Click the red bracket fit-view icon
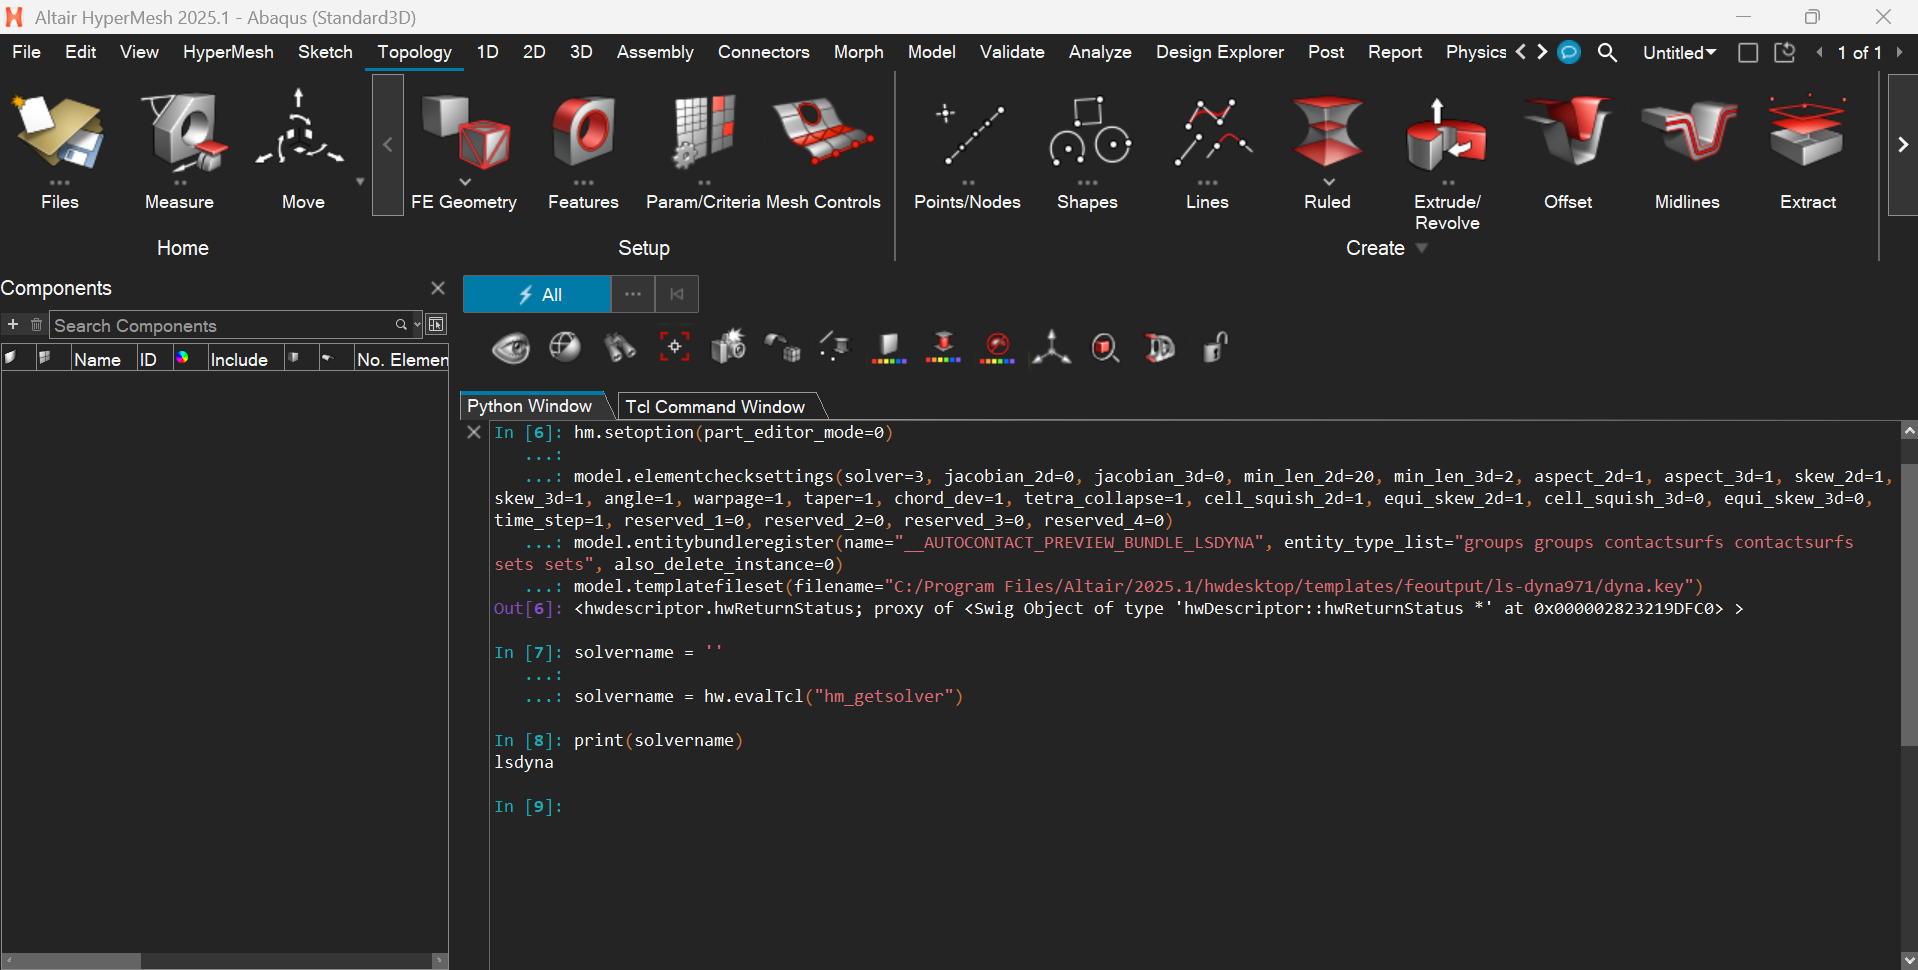Viewport: 1918px width, 970px height. point(675,347)
